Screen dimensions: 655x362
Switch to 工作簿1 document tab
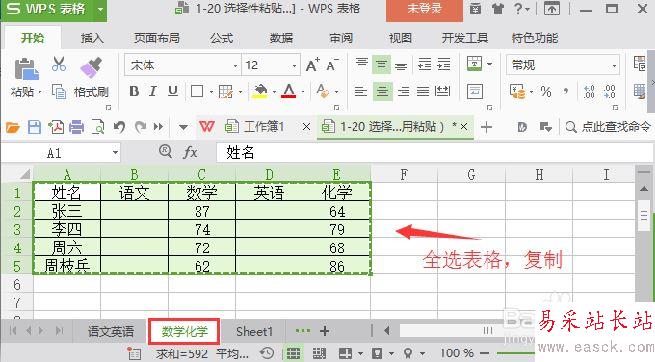264,127
